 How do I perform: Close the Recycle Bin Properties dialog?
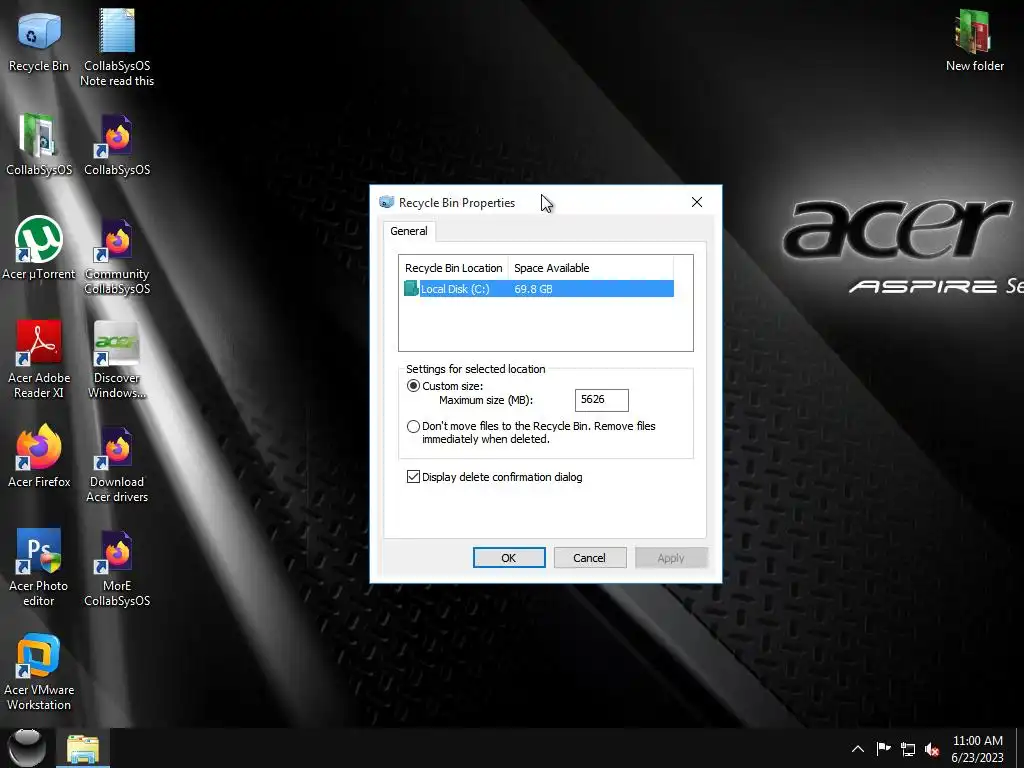pos(697,202)
